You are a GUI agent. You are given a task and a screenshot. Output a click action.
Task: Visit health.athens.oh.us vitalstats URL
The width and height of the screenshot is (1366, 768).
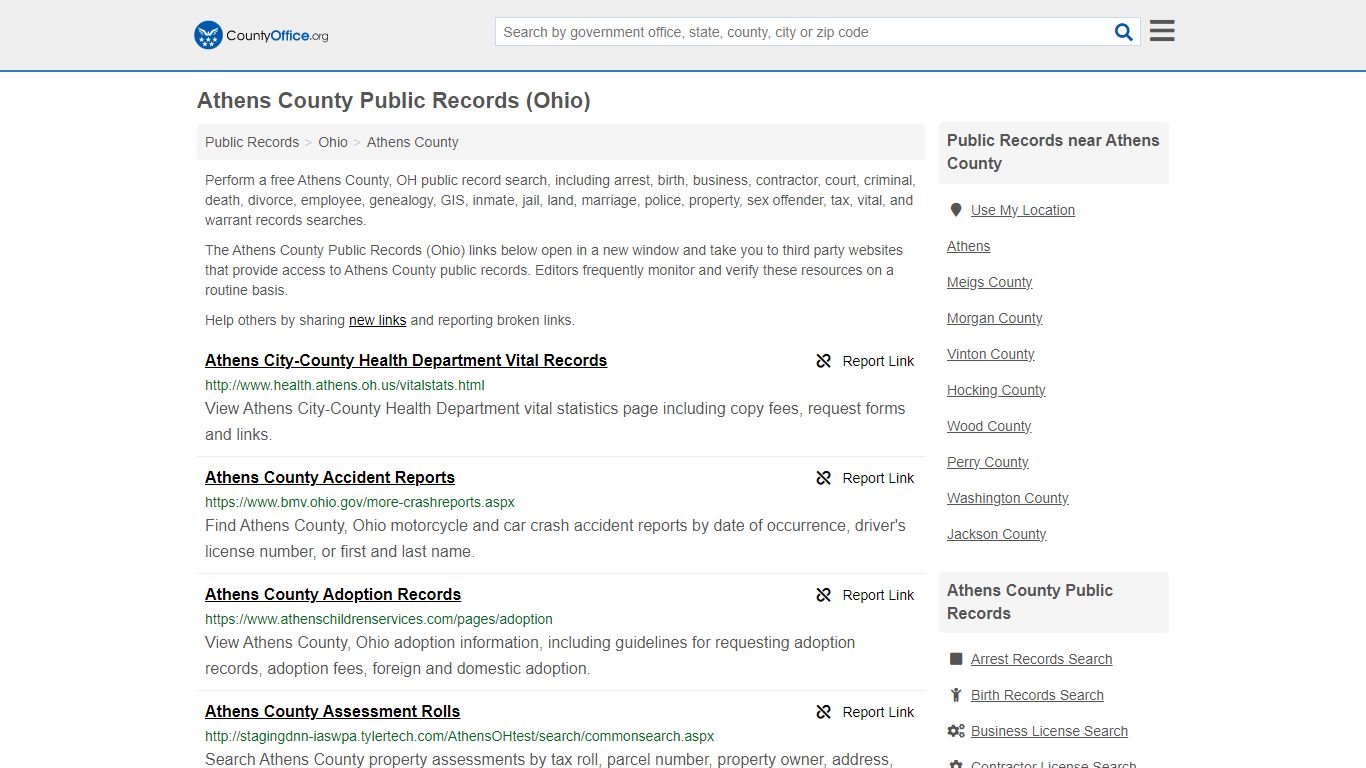[x=345, y=385]
